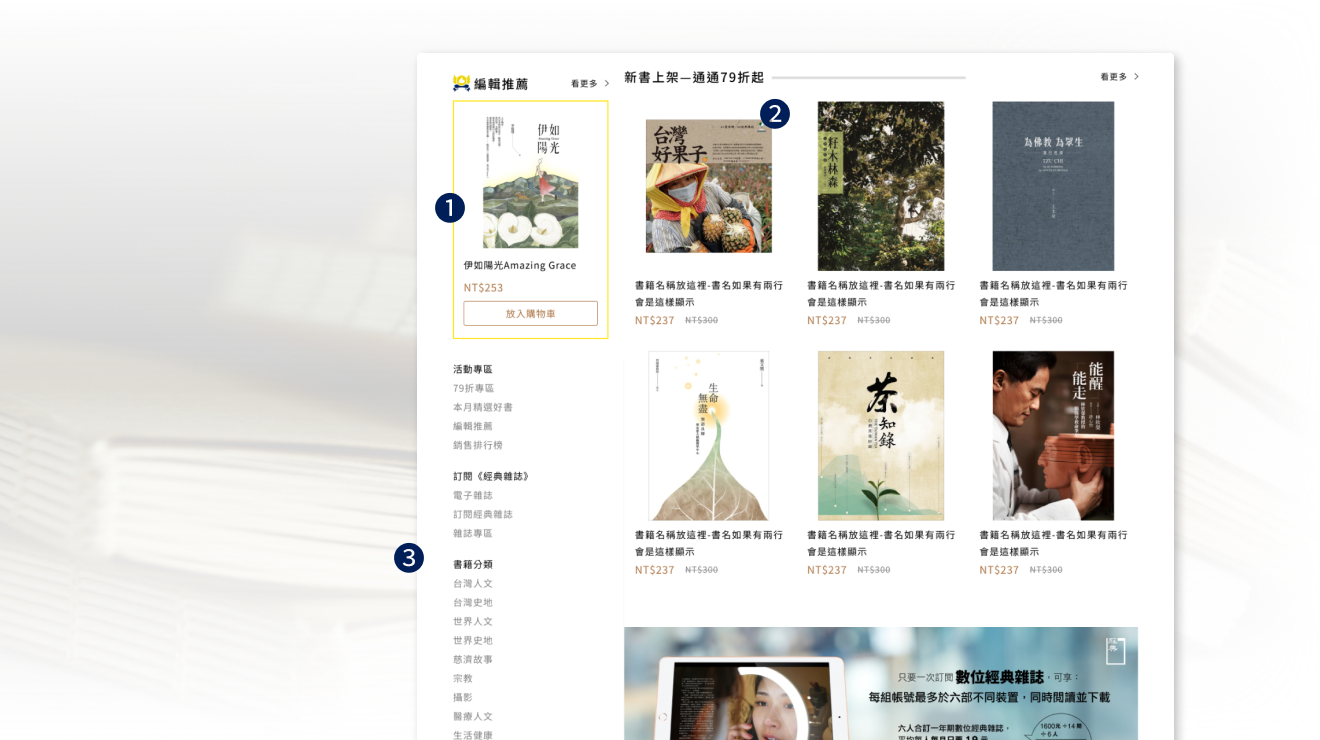
Task: Select the 籽木林森 book cover
Action: point(880,186)
